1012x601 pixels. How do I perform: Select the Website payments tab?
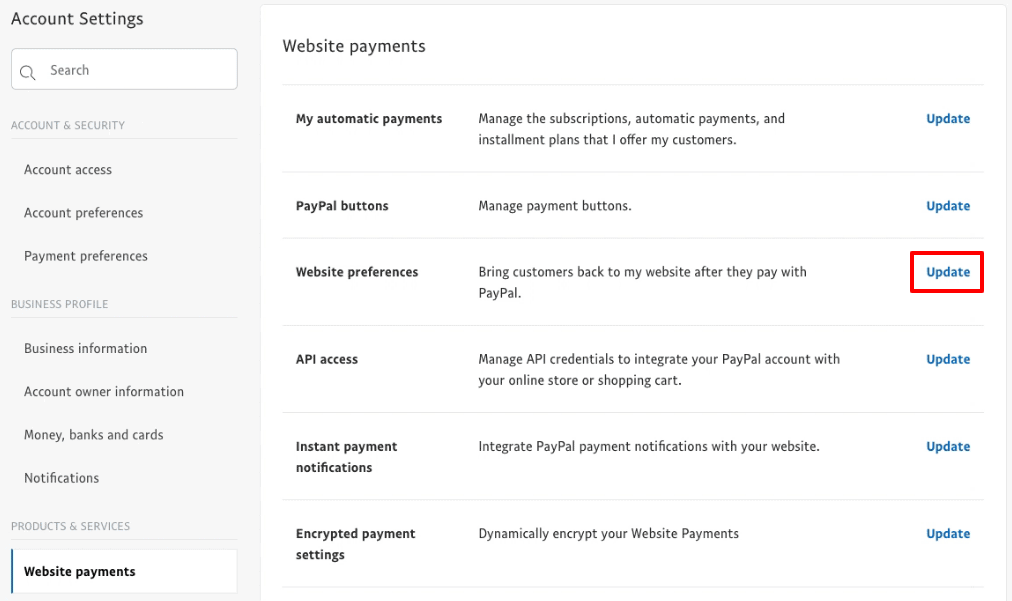coord(79,570)
